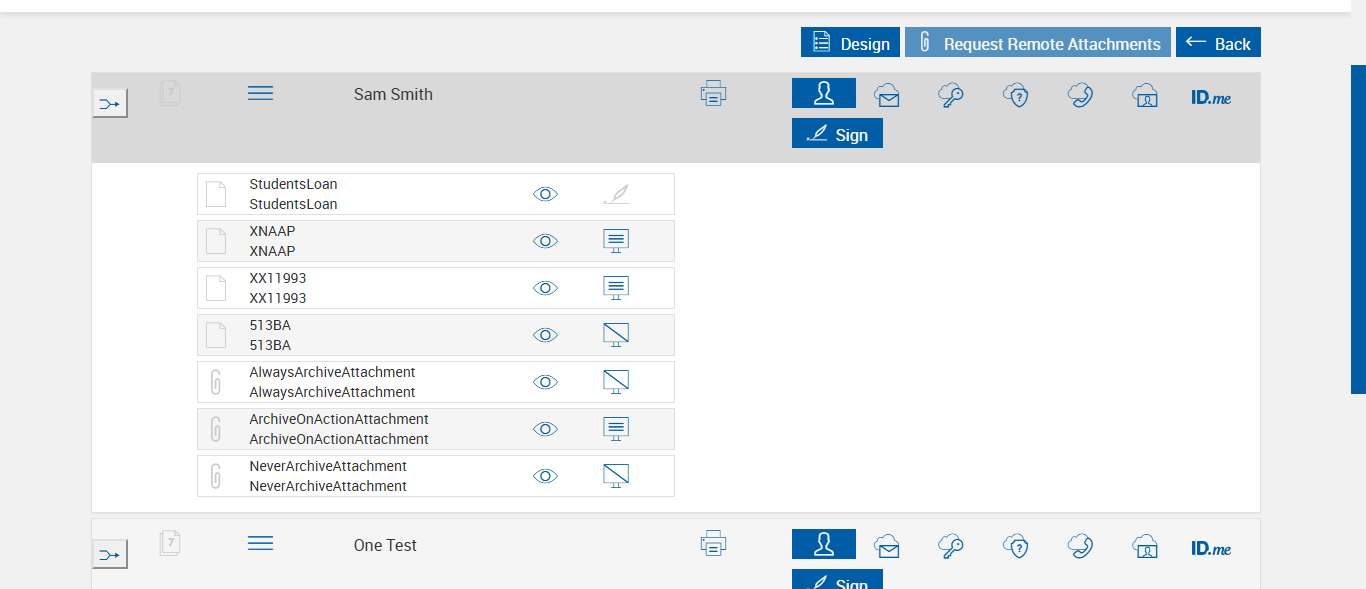Toggle preview eye for StudentsLoan document
The height and width of the screenshot is (589, 1366).
(x=545, y=194)
